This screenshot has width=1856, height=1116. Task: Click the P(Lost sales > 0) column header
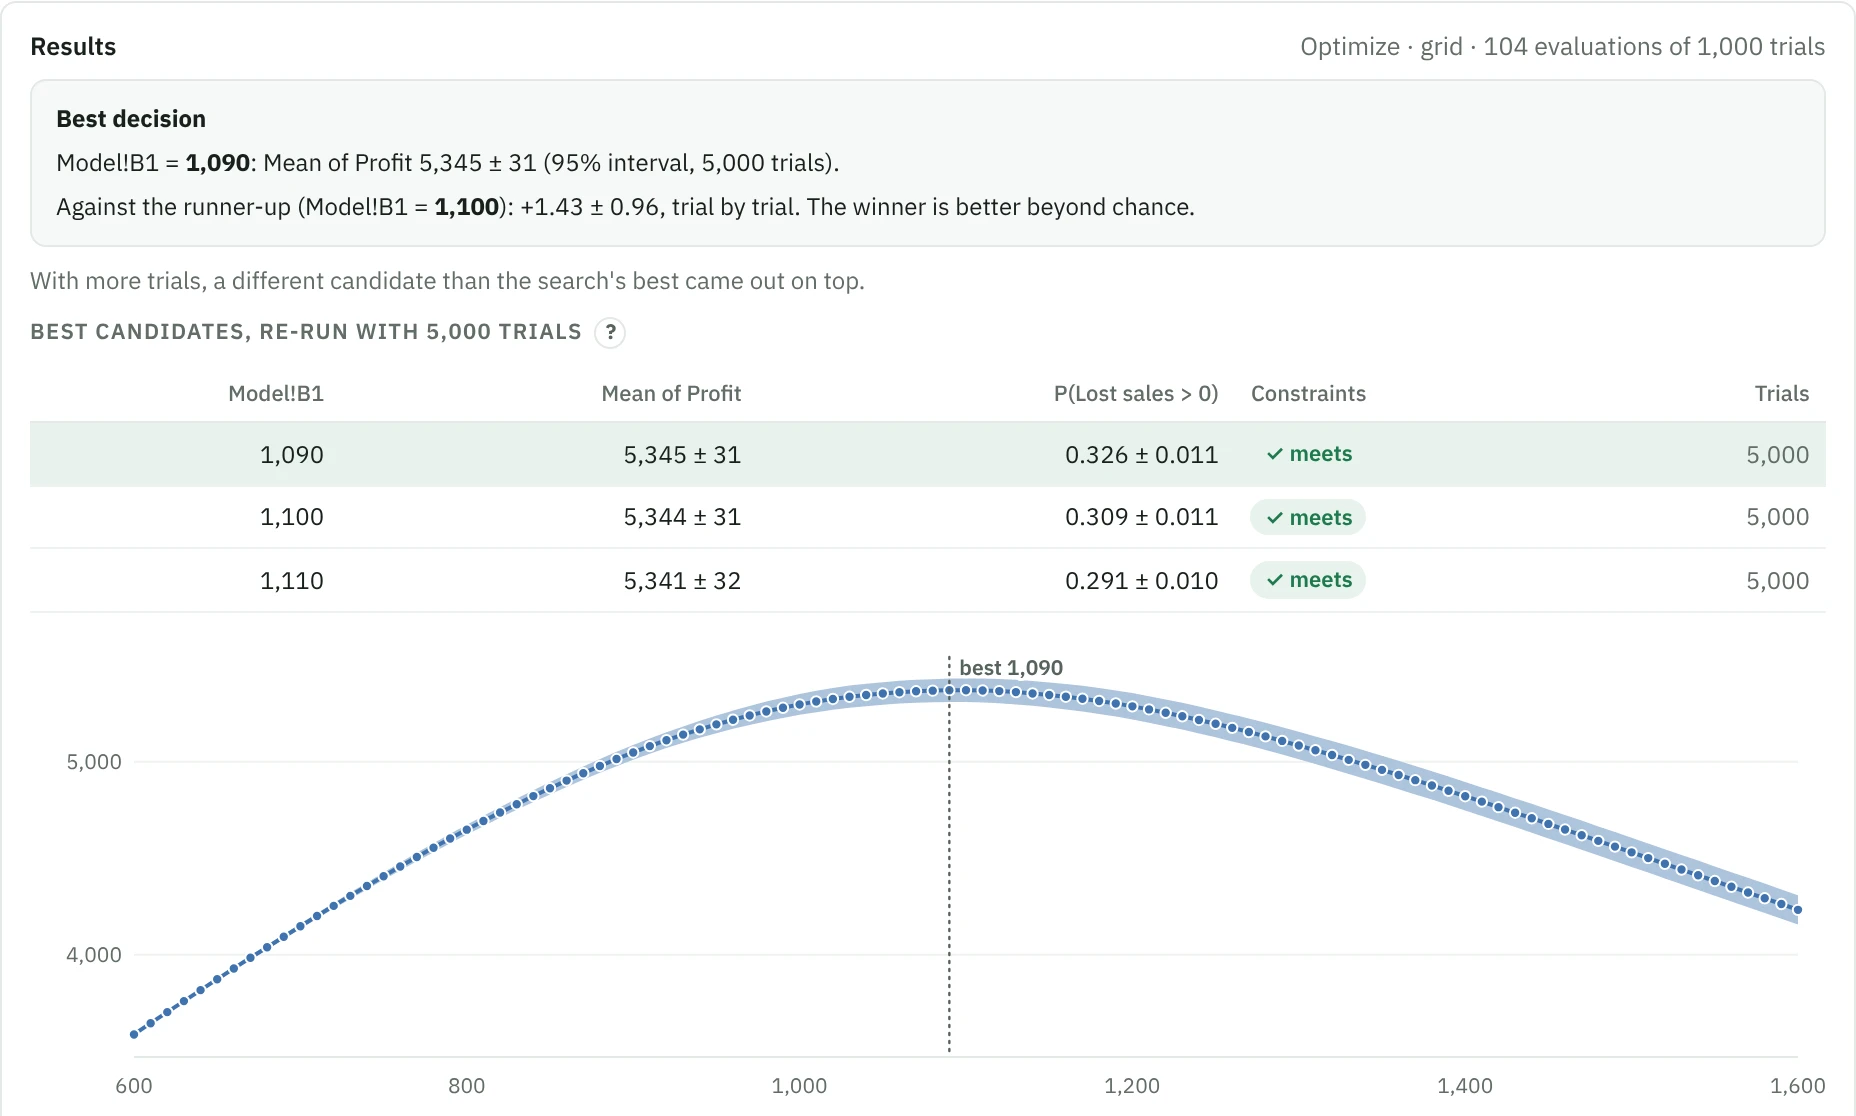1136,394
